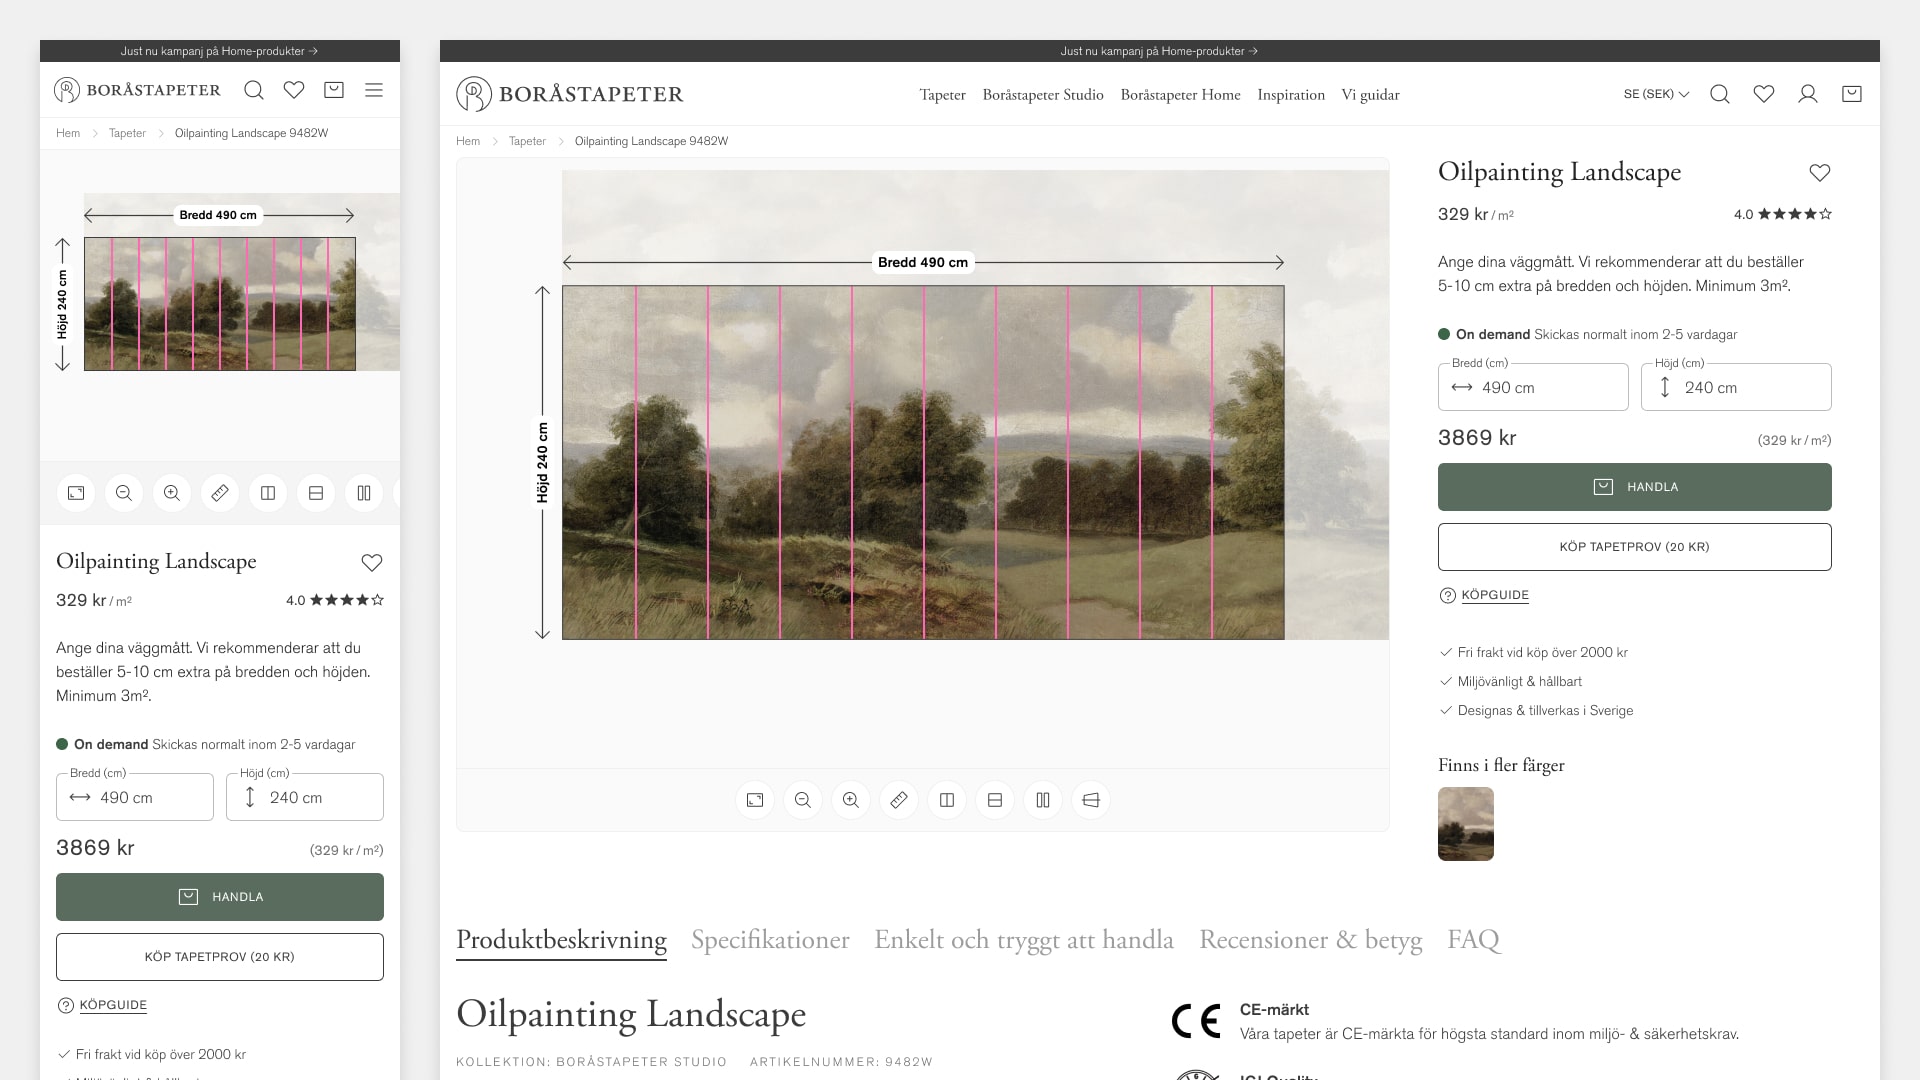Flip horizontally using split-rectangle icon in desktop toolbar
Viewport: 1920px width, 1080px height.
tap(947, 800)
